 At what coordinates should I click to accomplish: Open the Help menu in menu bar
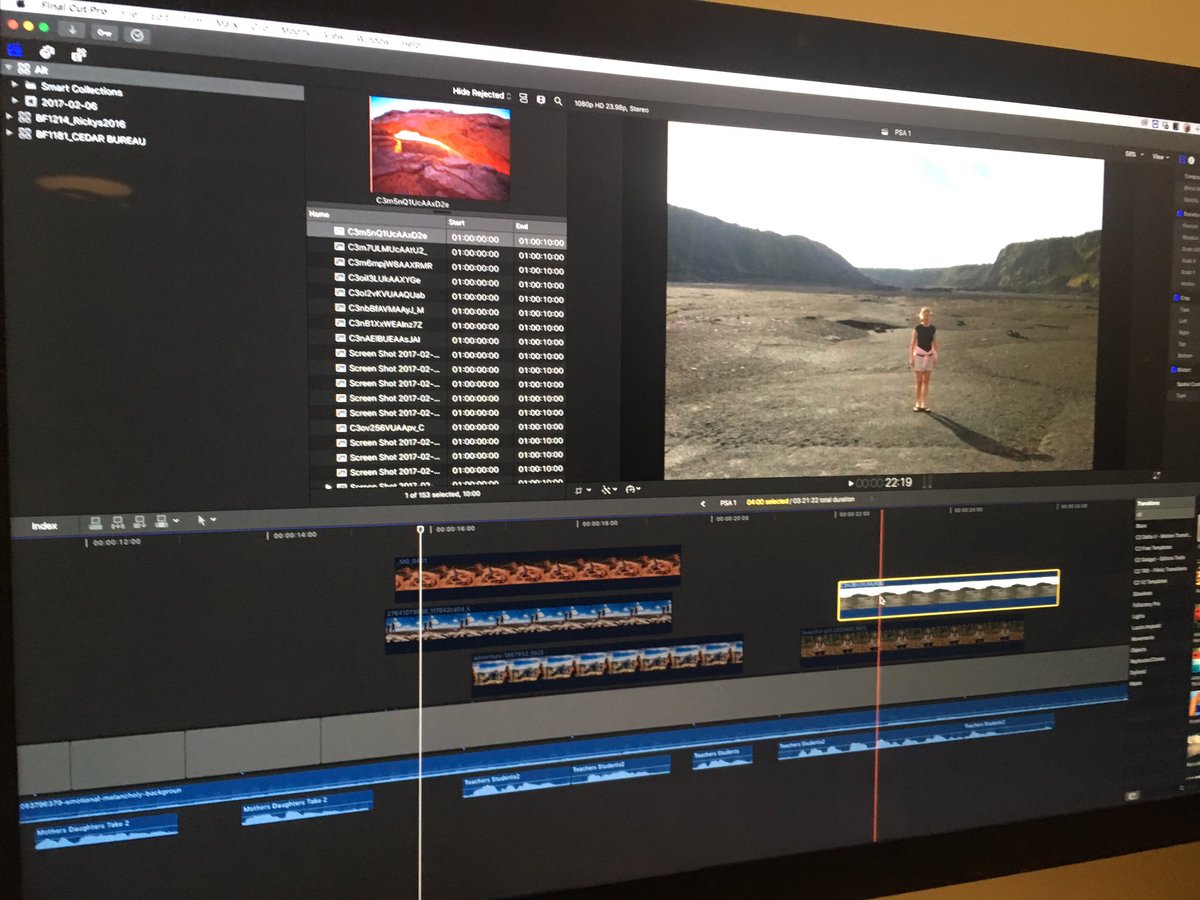410,45
